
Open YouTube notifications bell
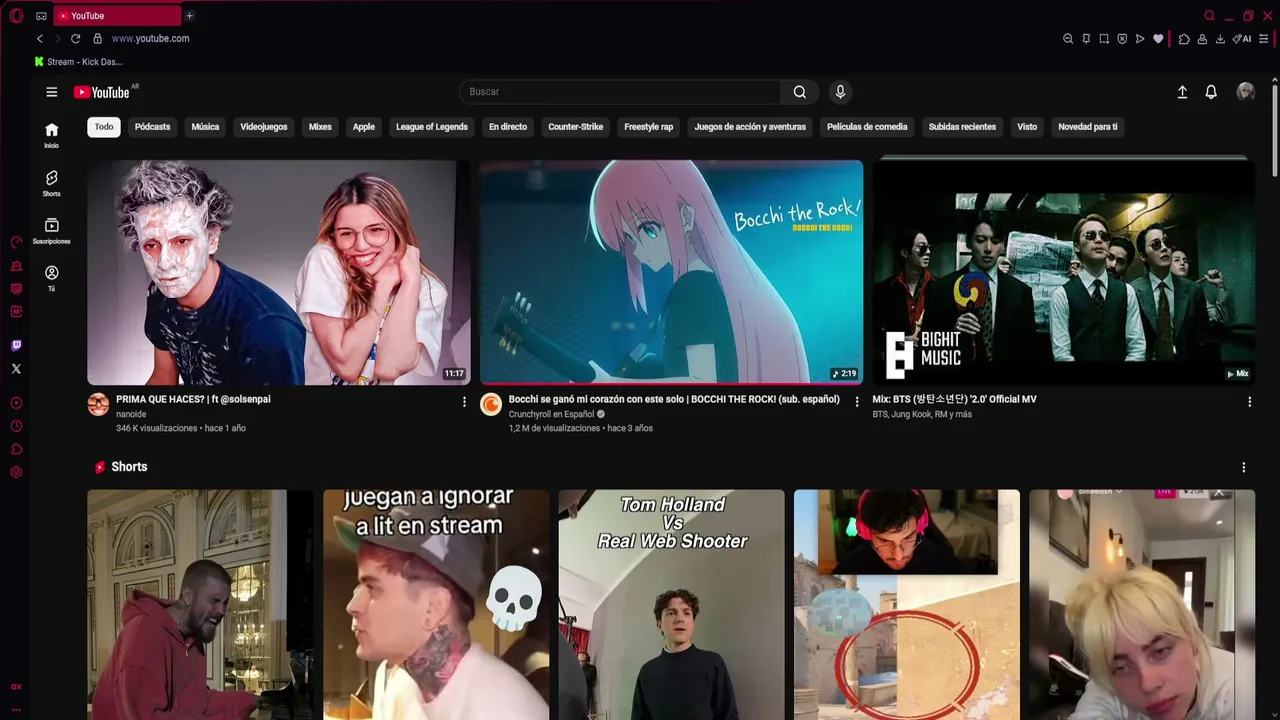tap(1211, 92)
